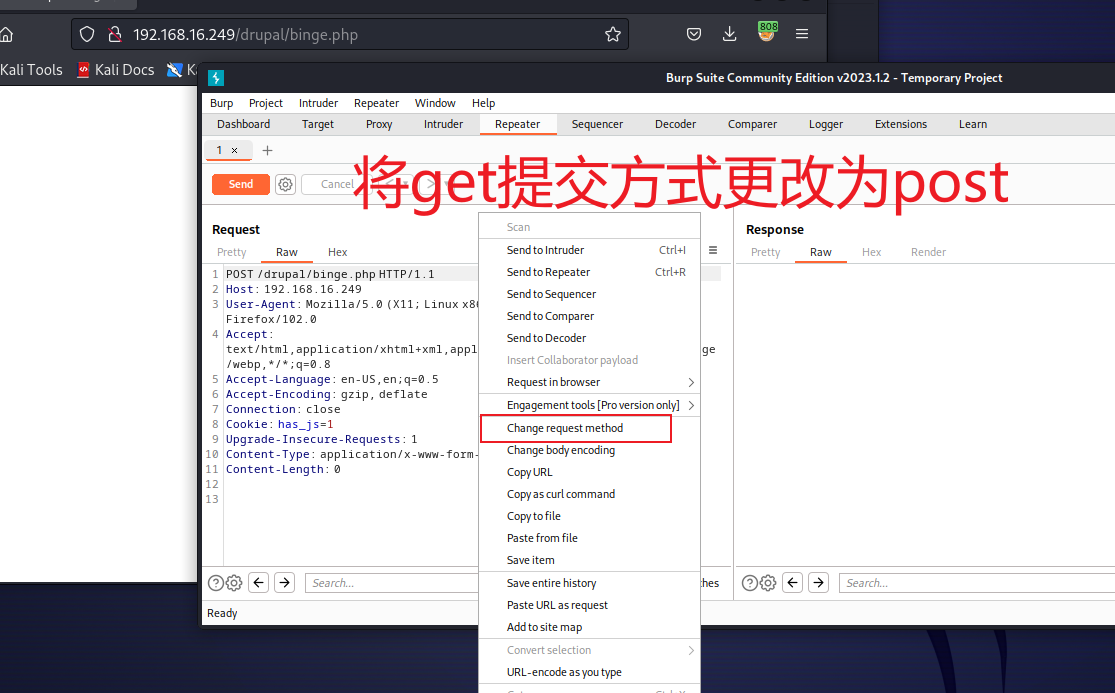Image resolution: width=1115 pixels, height=693 pixels.
Task: Open the shield tracking protection icon
Action: click(87, 34)
